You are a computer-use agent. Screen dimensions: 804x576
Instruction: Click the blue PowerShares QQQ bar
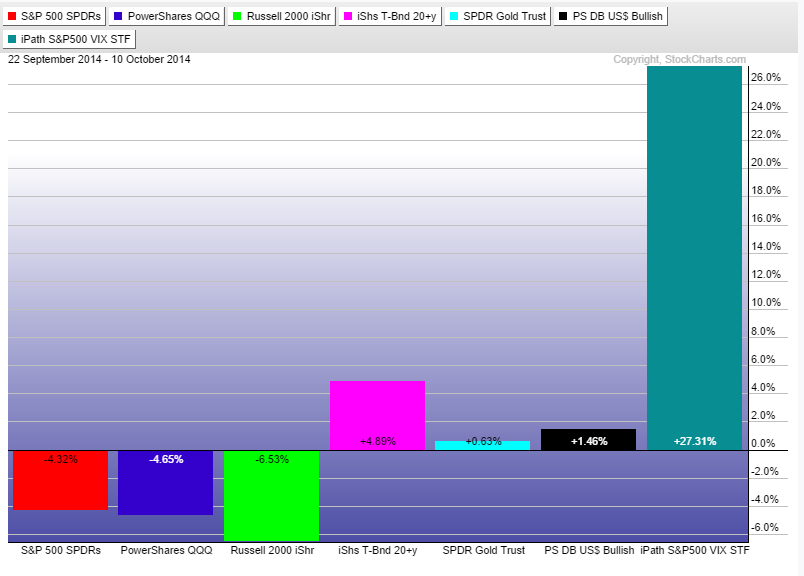coord(166,483)
